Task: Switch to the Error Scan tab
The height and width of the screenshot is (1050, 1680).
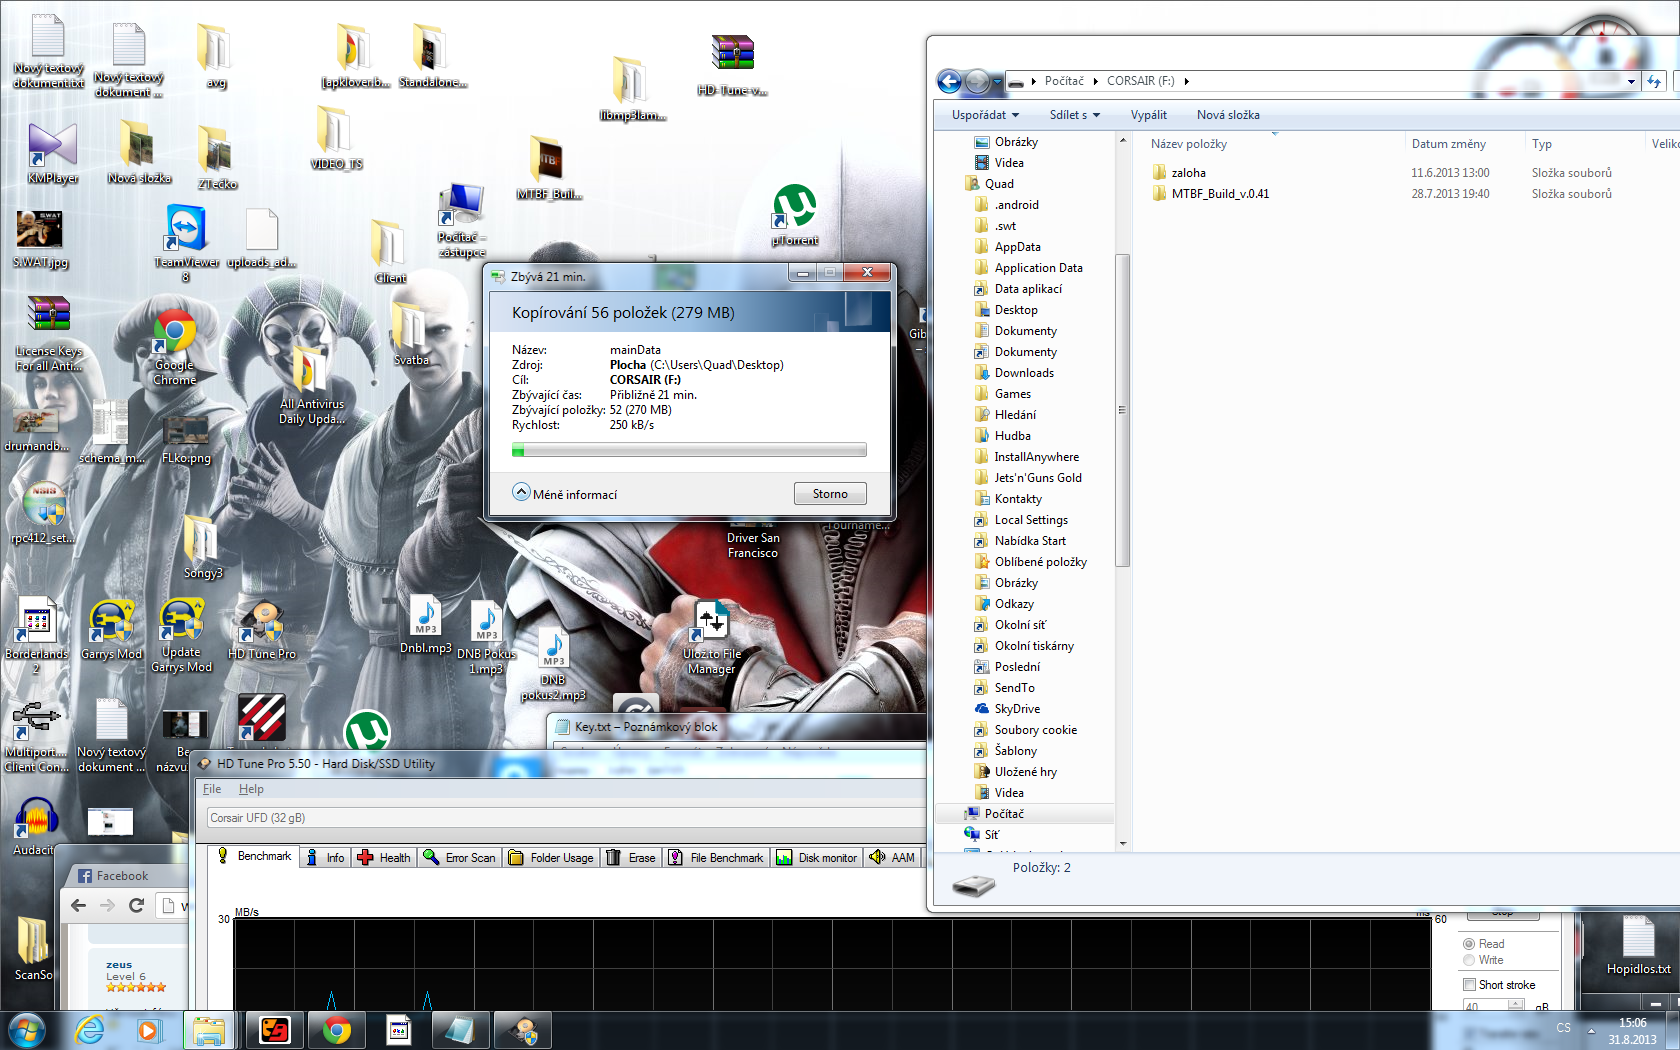Action: [x=459, y=858]
